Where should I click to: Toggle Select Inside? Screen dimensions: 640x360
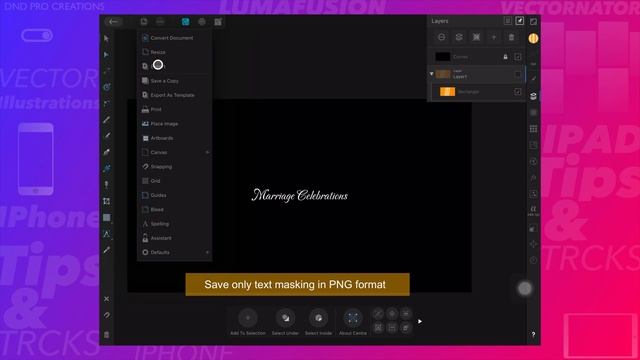[x=318, y=322]
